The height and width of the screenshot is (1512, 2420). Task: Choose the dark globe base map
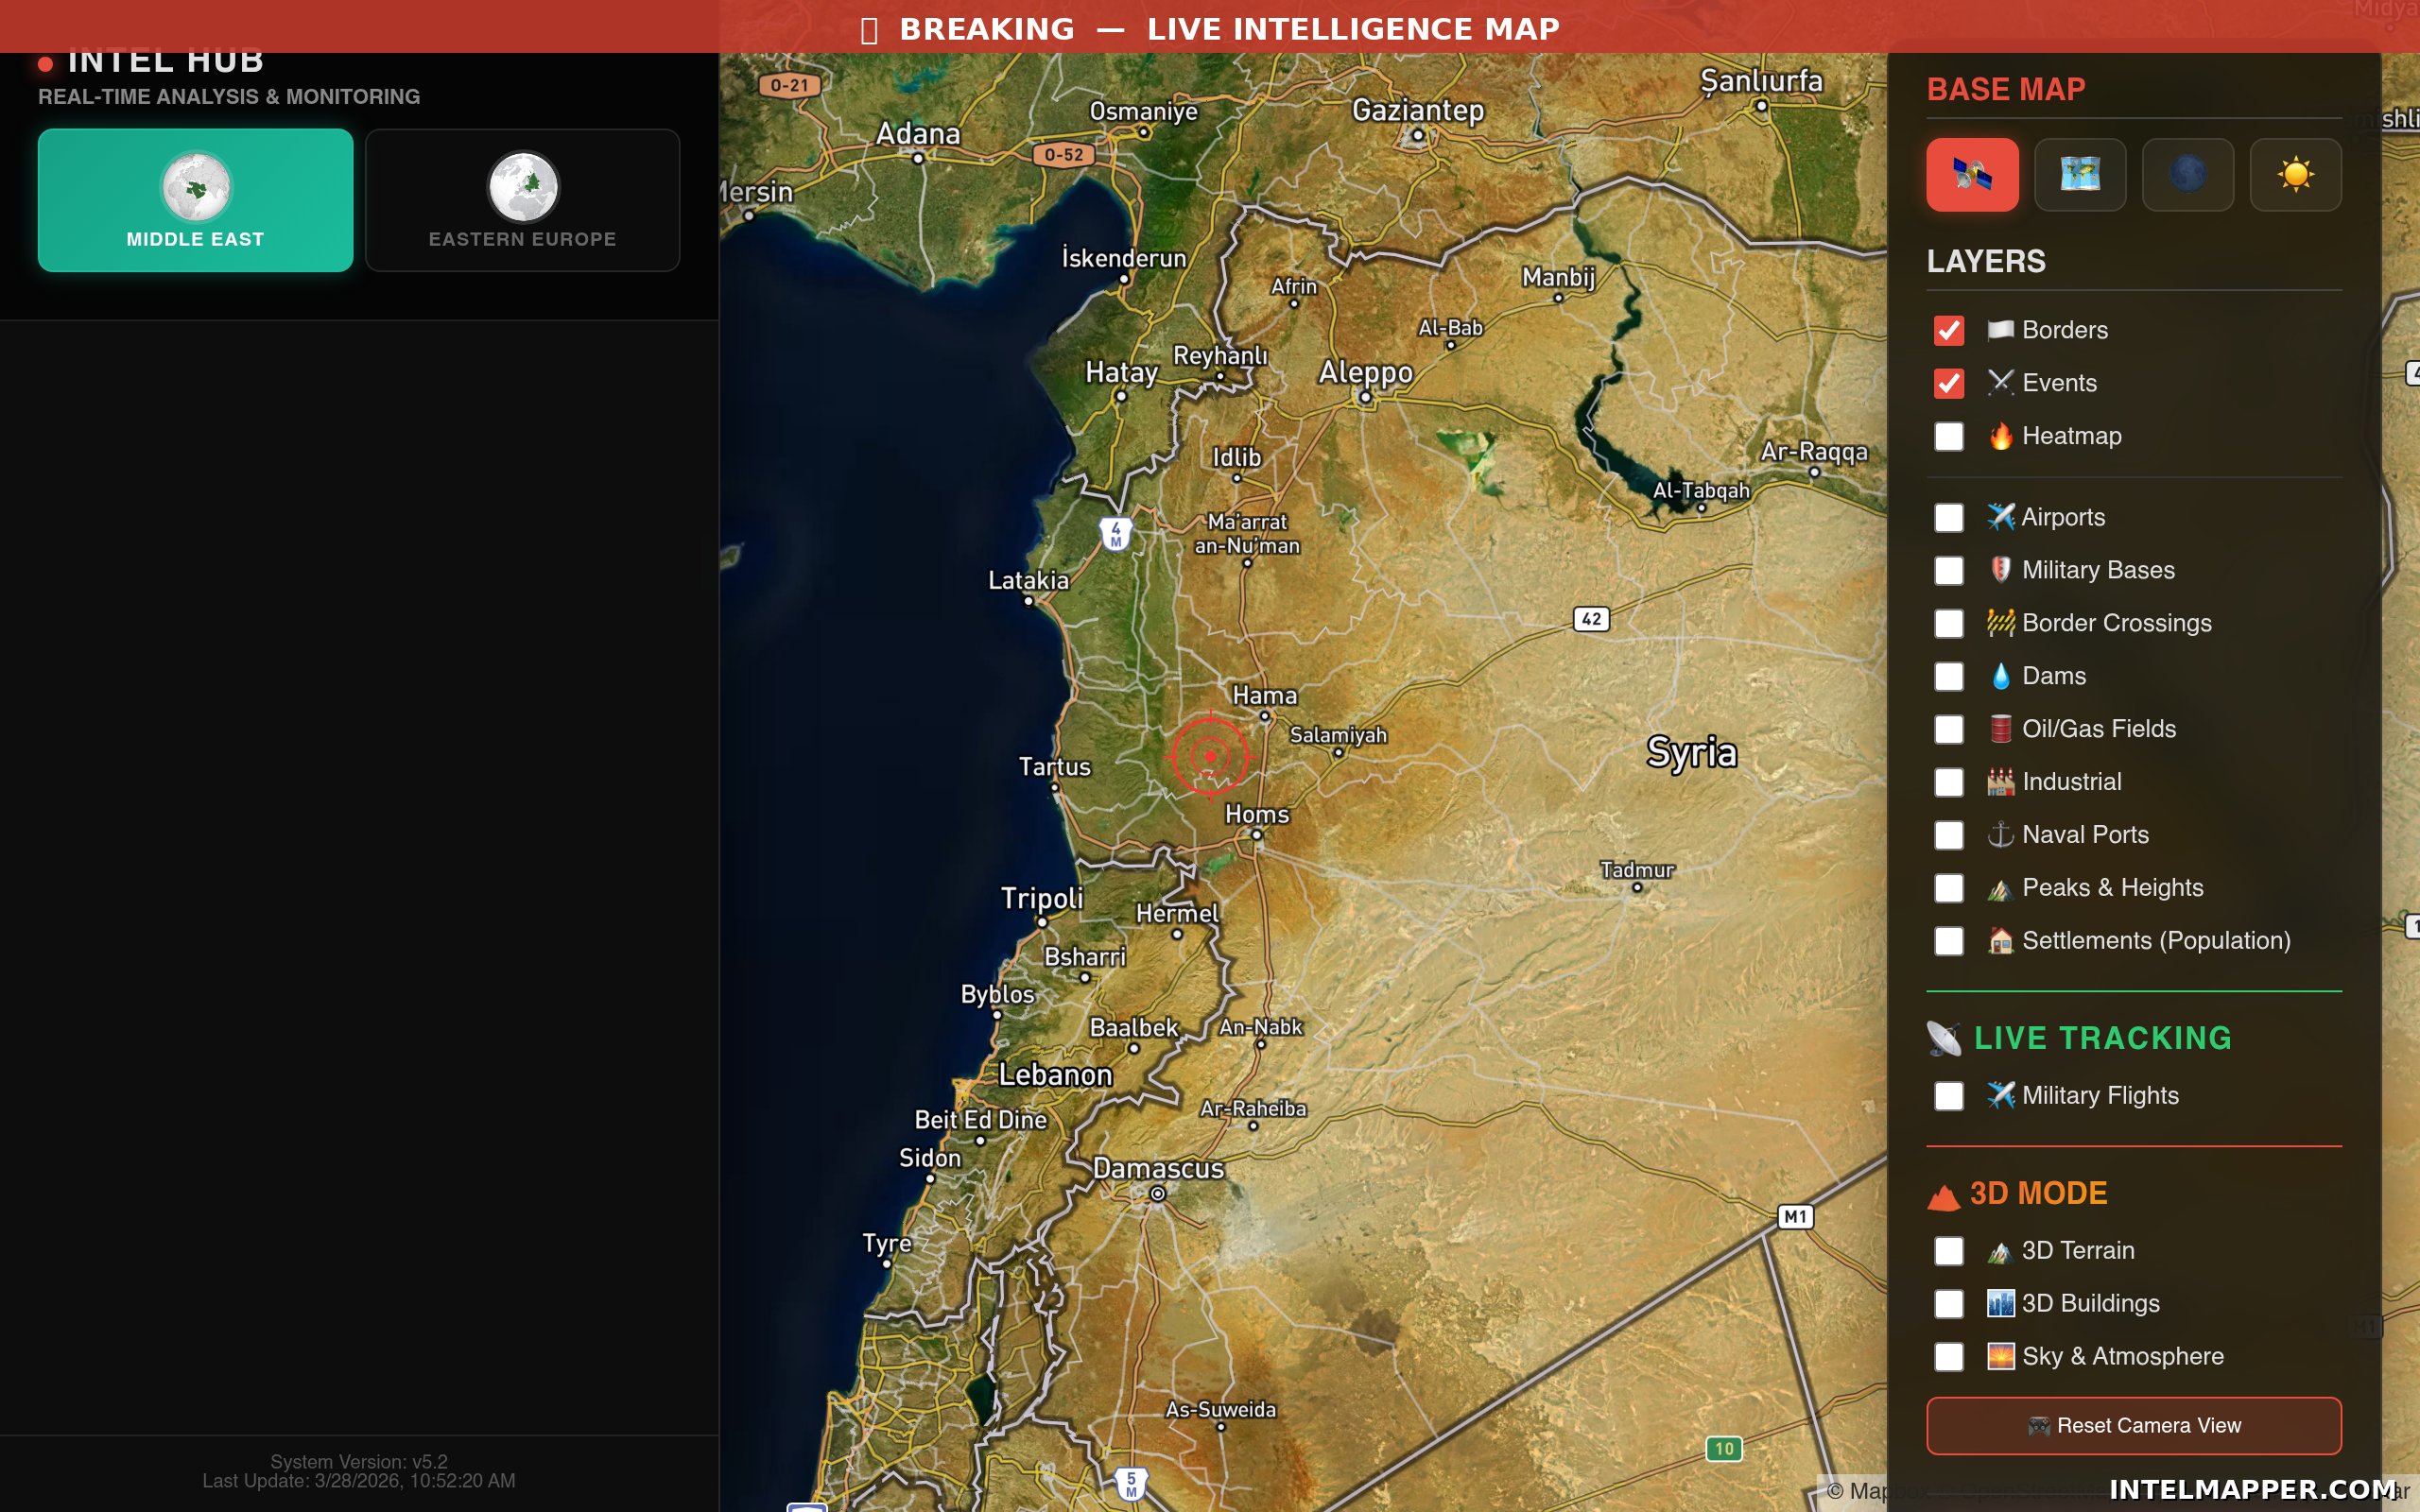click(2187, 175)
